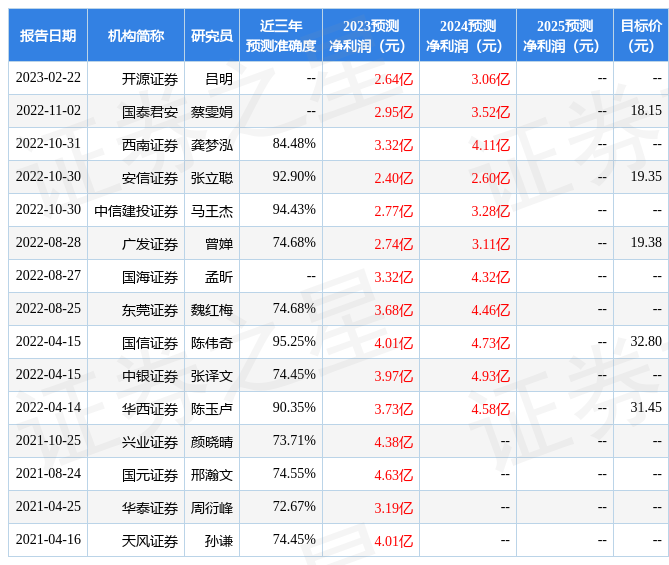
Task: Click researcher name 孟昕
Action: (219, 277)
